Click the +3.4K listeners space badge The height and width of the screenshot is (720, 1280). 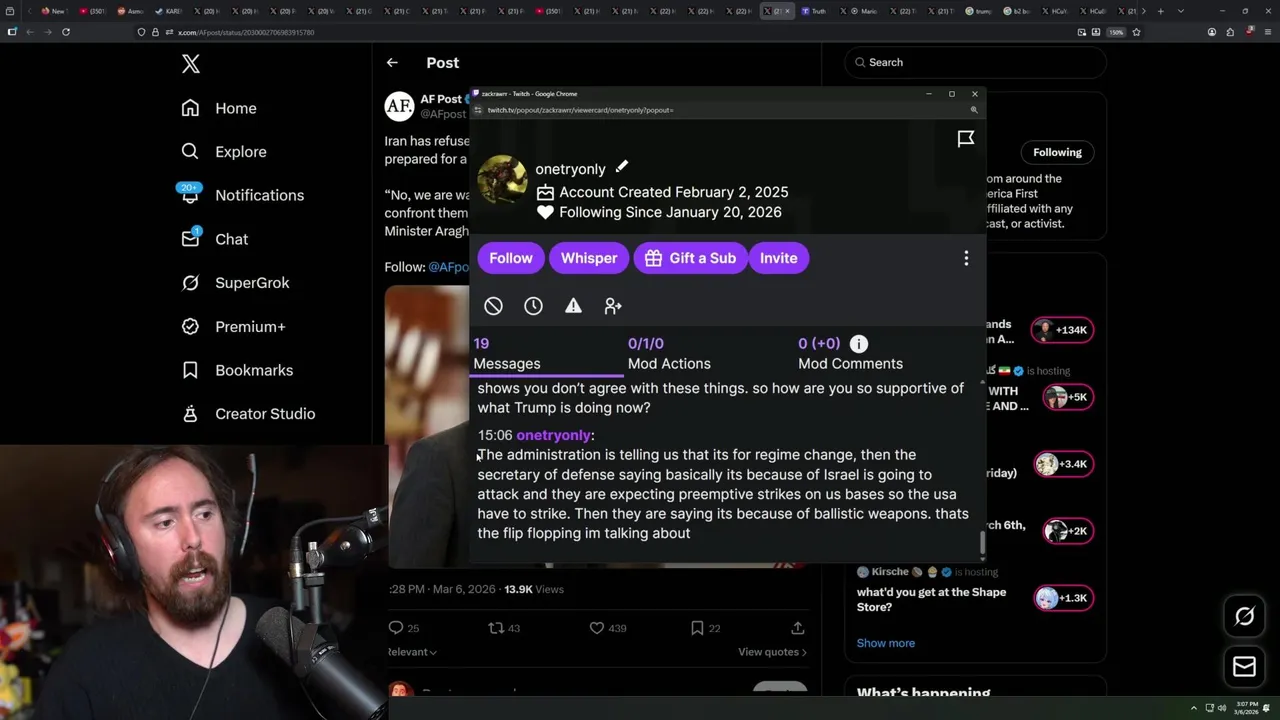pos(1063,464)
